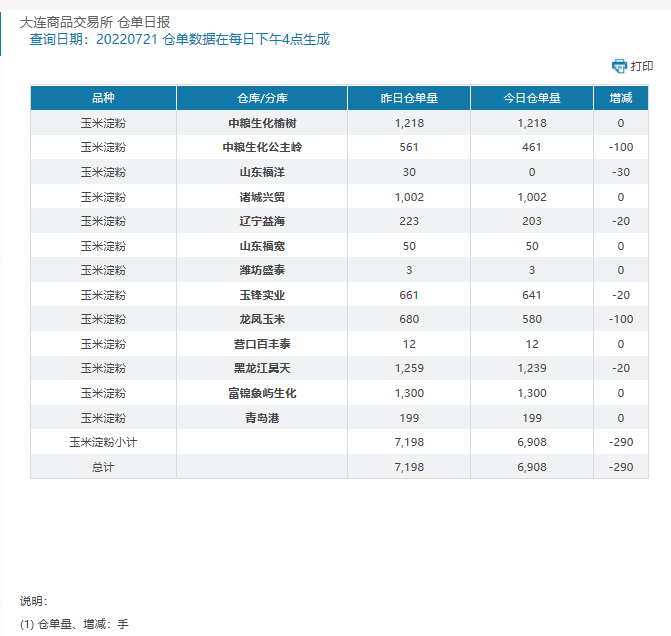Click the 增减 column header
Viewport: 671px width, 636px height.
(x=620, y=98)
